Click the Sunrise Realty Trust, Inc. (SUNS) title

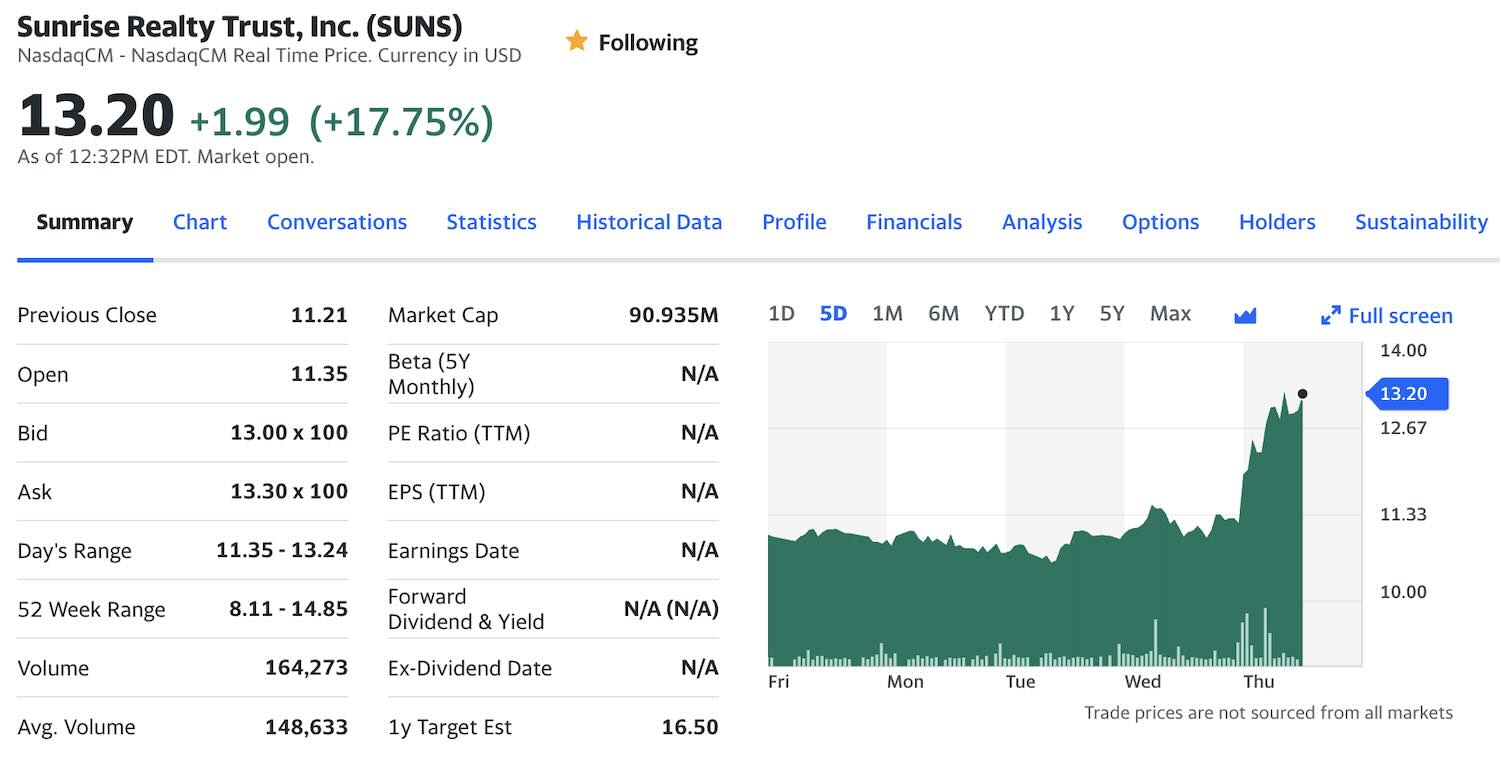[240, 26]
